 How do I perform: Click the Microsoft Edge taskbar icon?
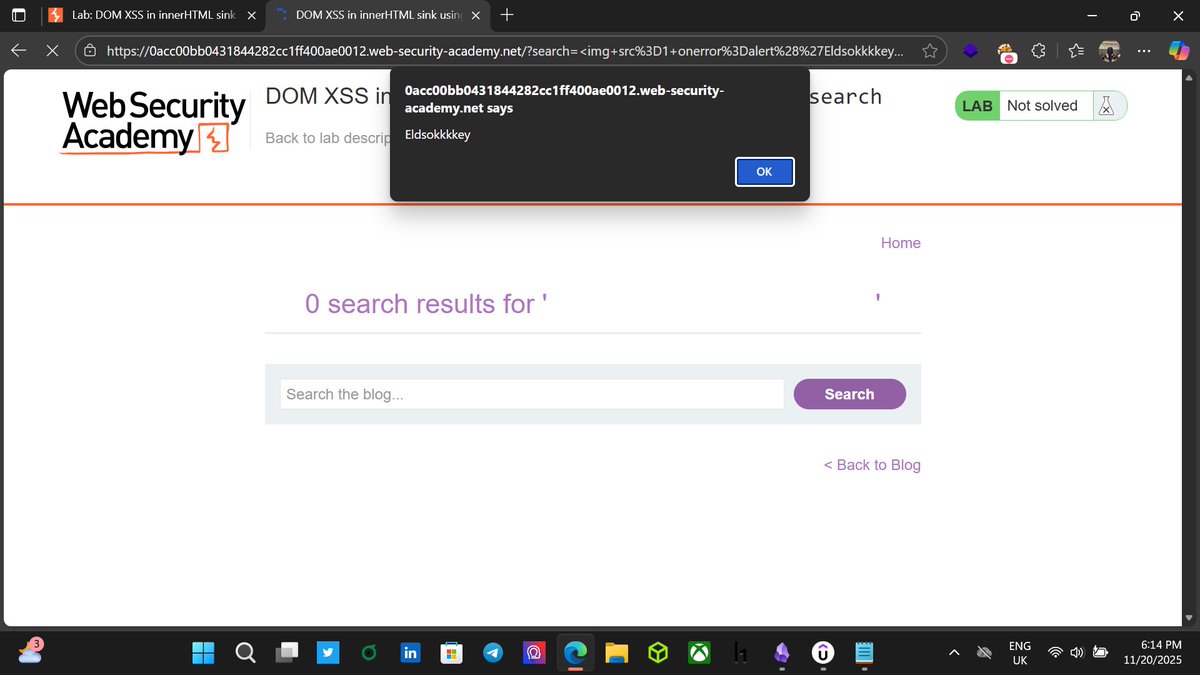[x=575, y=653]
